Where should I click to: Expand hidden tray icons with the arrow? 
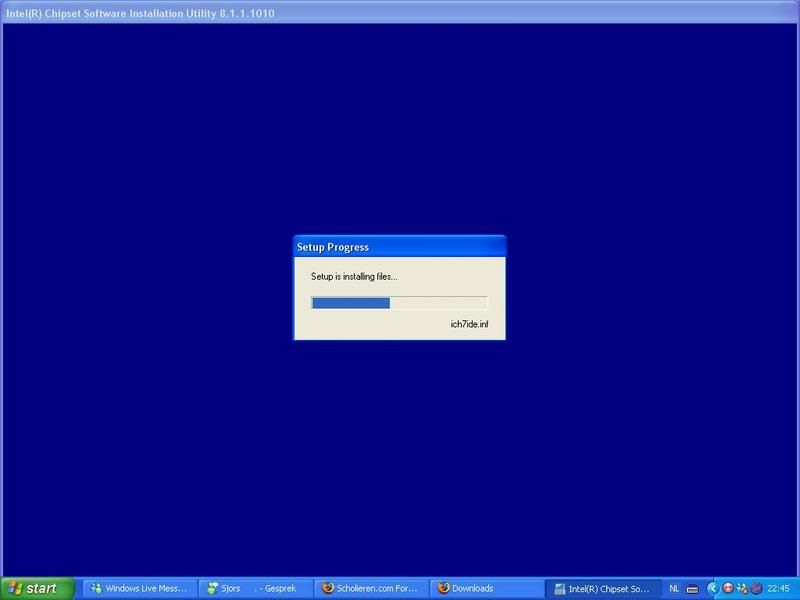[712, 589]
